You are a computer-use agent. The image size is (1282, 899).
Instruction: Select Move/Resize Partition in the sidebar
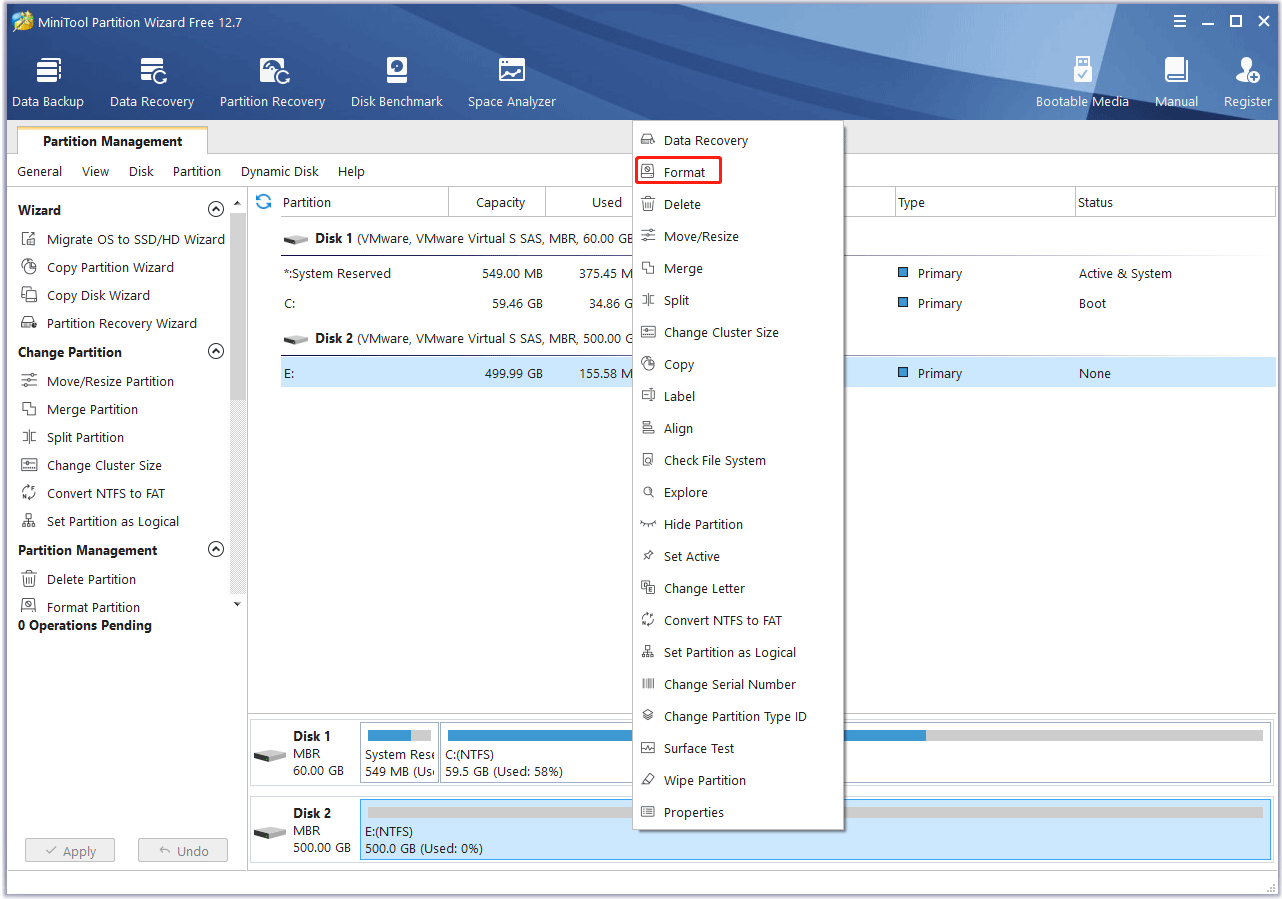98,381
